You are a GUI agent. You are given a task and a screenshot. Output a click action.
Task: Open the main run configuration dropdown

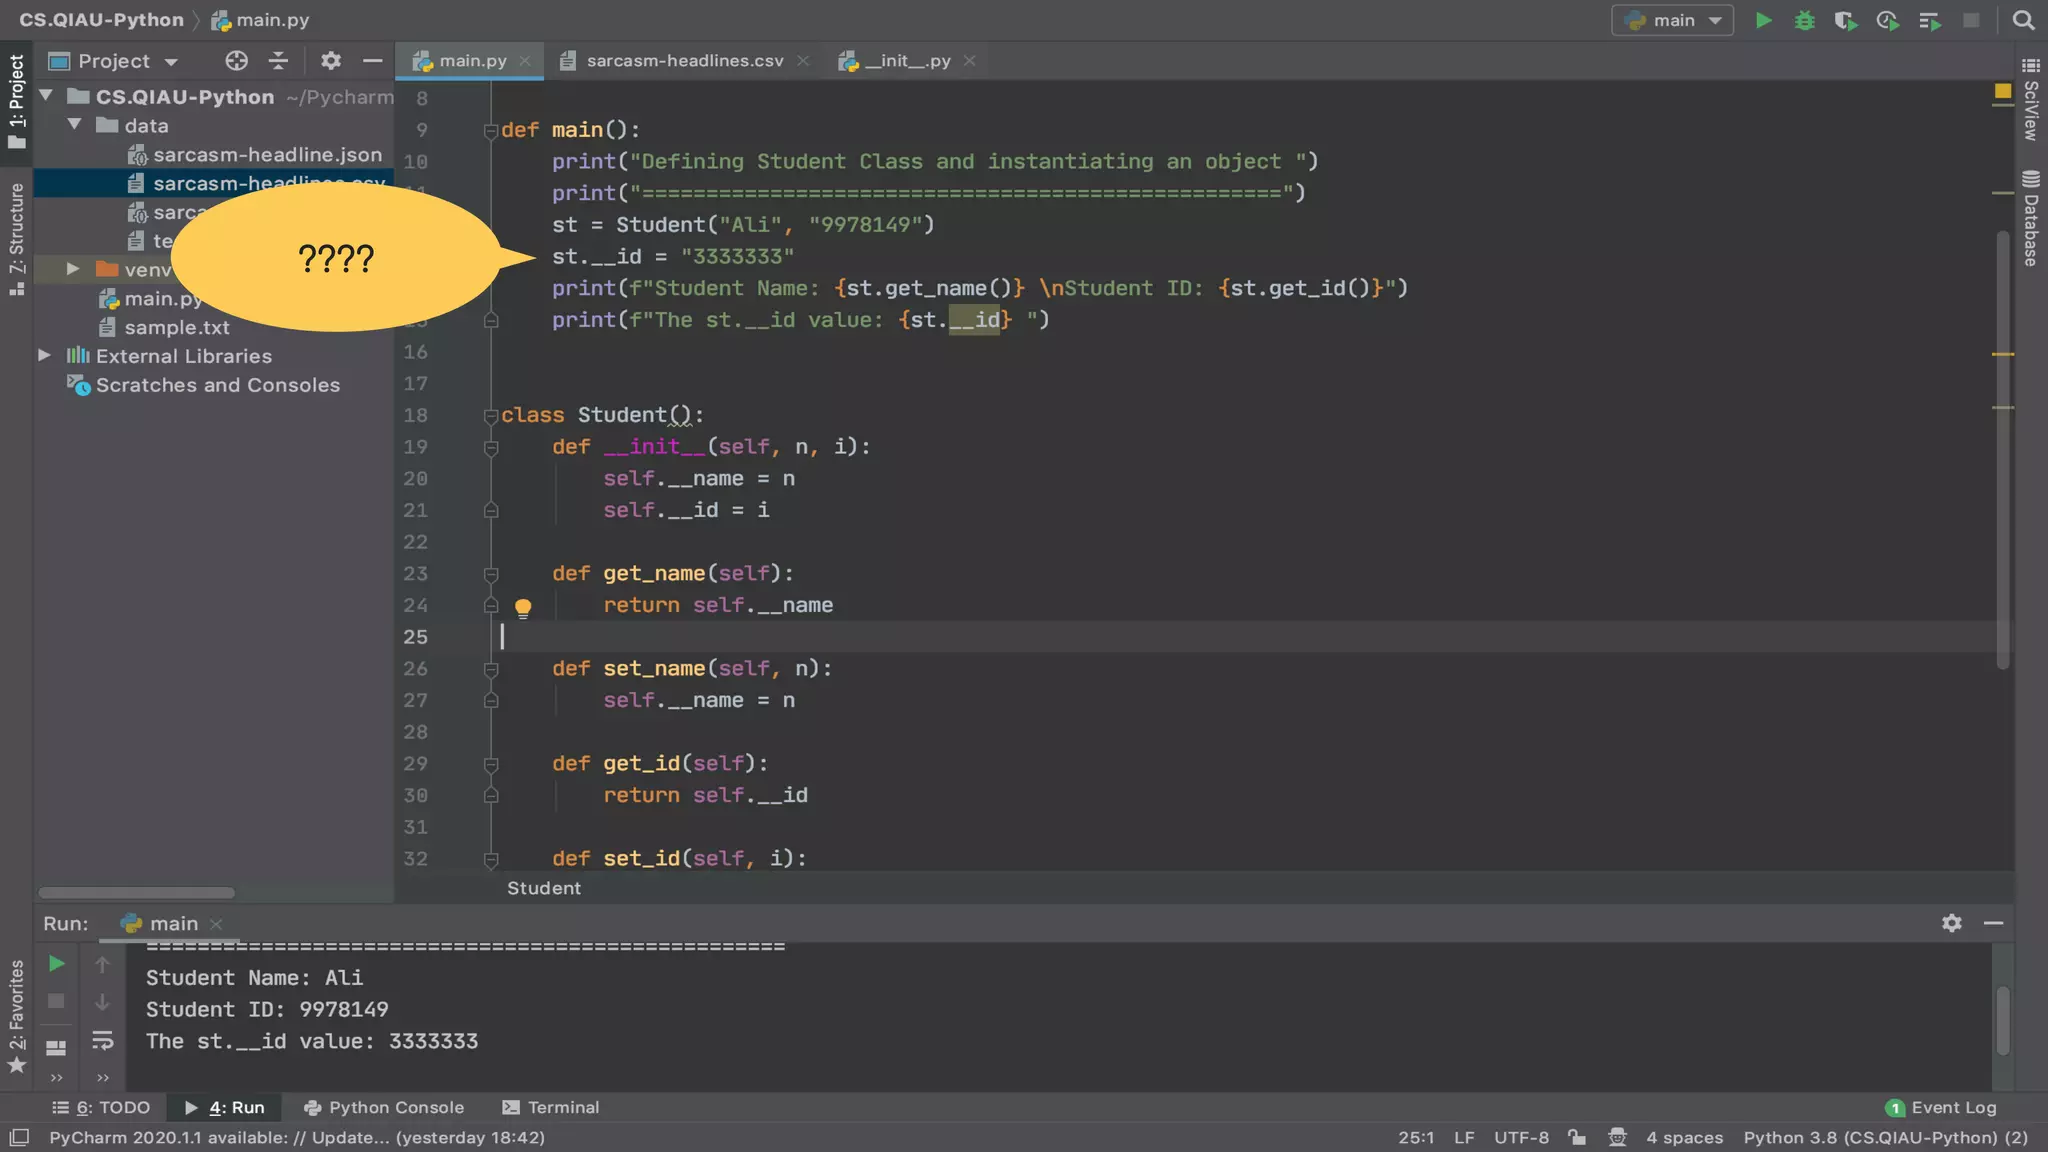tap(1672, 20)
